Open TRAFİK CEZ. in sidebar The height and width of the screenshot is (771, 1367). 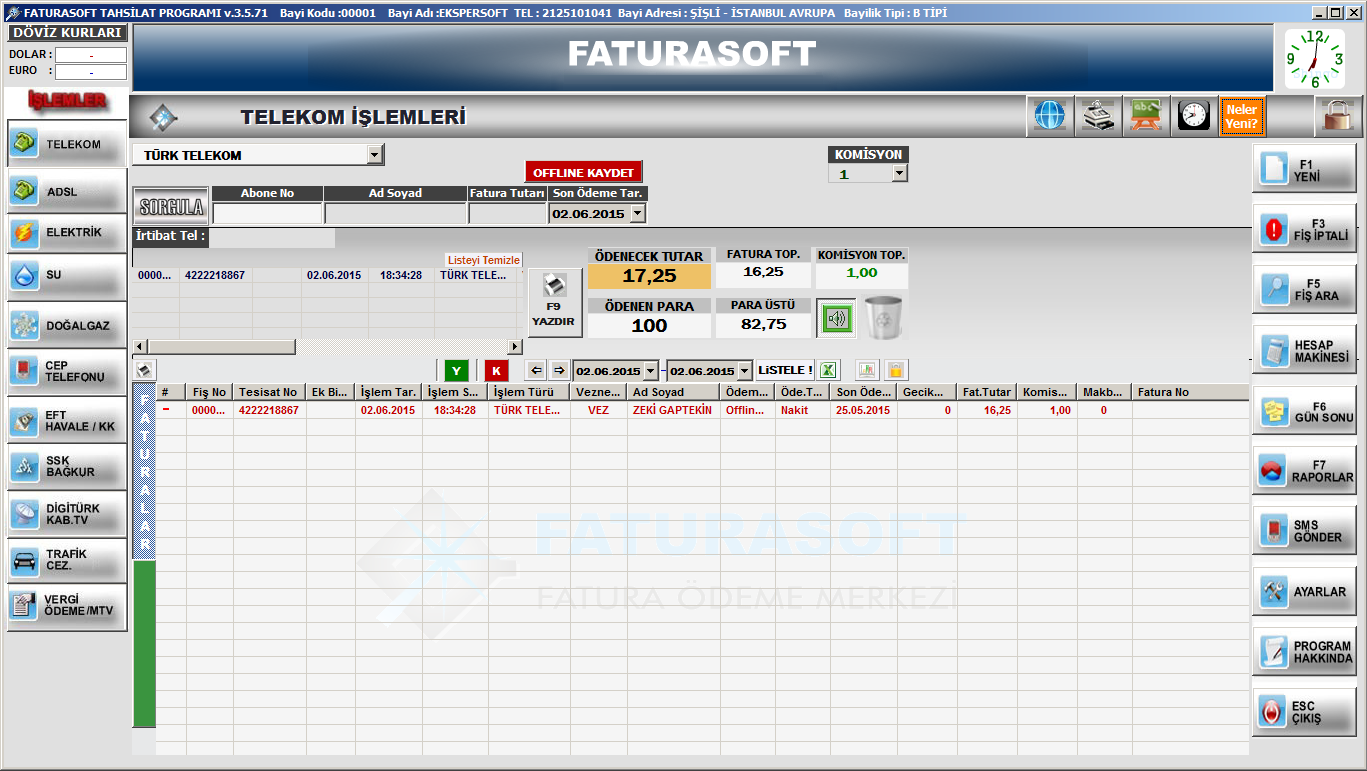coord(68,560)
